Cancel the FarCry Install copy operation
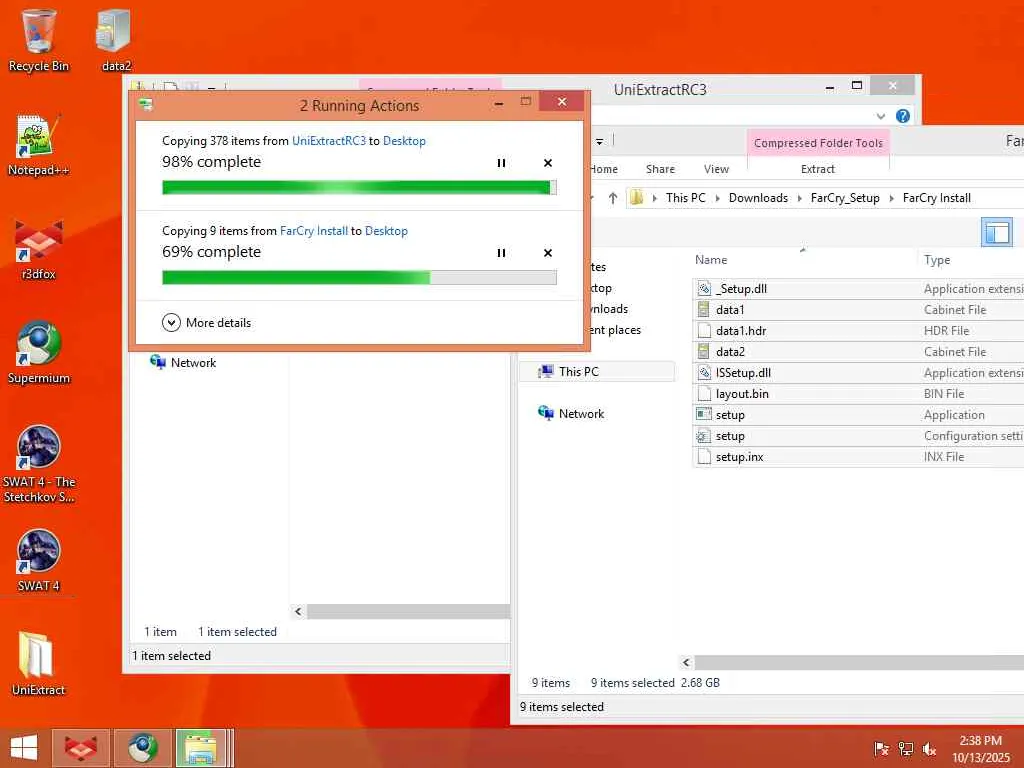This screenshot has height=768, width=1024. click(x=548, y=253)
